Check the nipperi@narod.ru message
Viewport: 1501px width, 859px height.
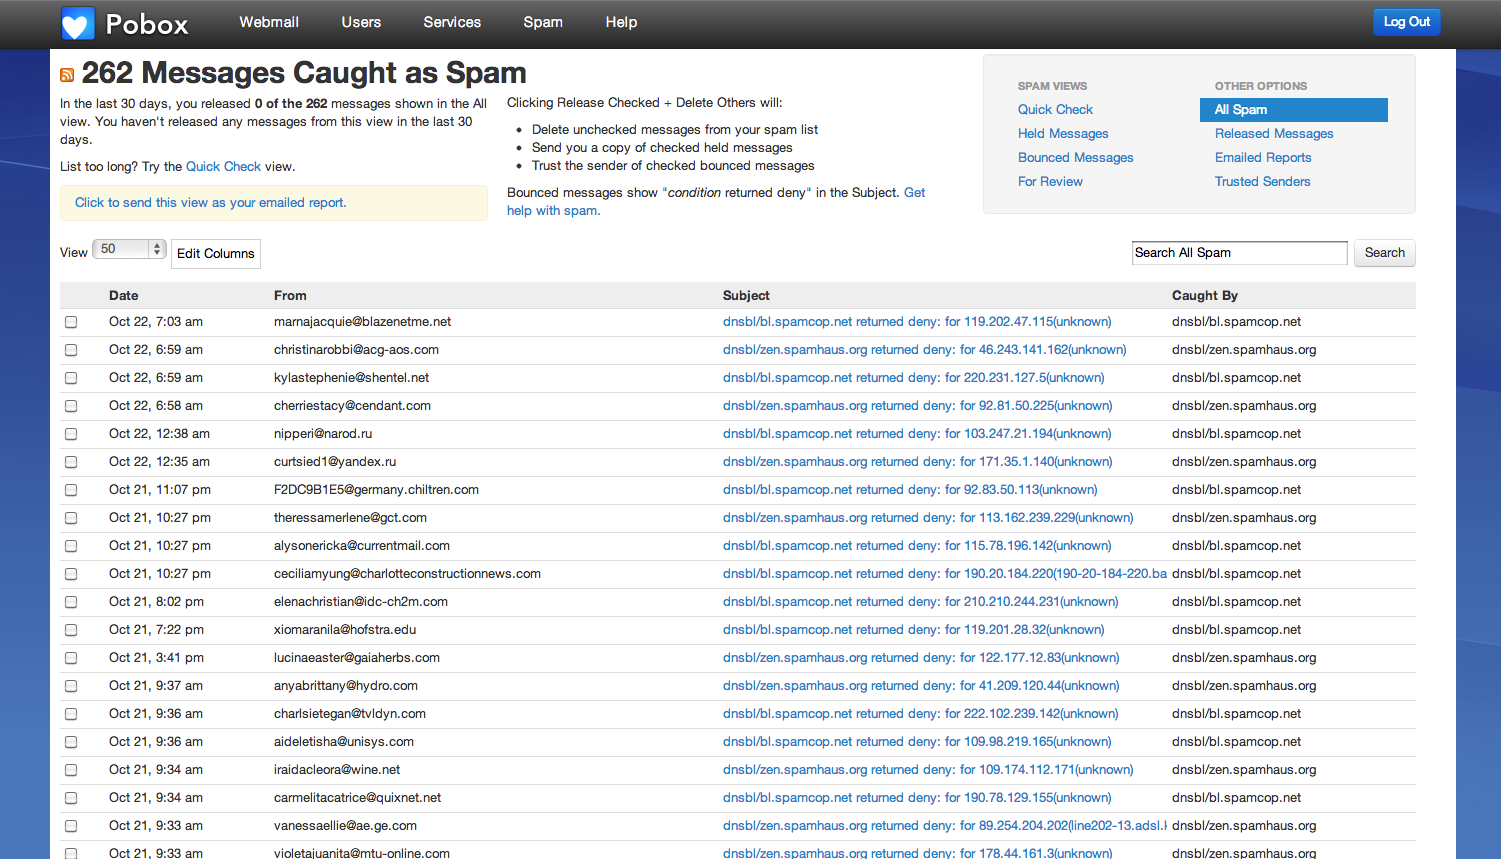[x=71, y=434]
